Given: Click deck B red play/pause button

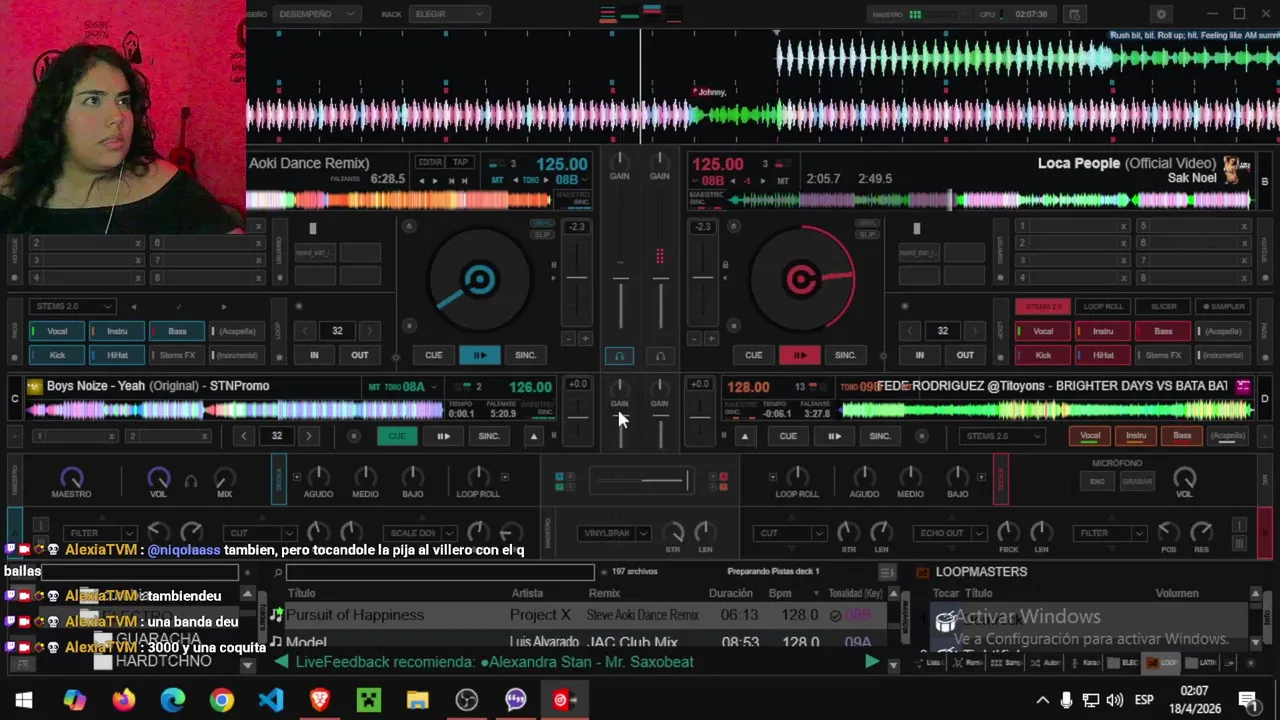Looking at the screenshot, I should (799, 355).
